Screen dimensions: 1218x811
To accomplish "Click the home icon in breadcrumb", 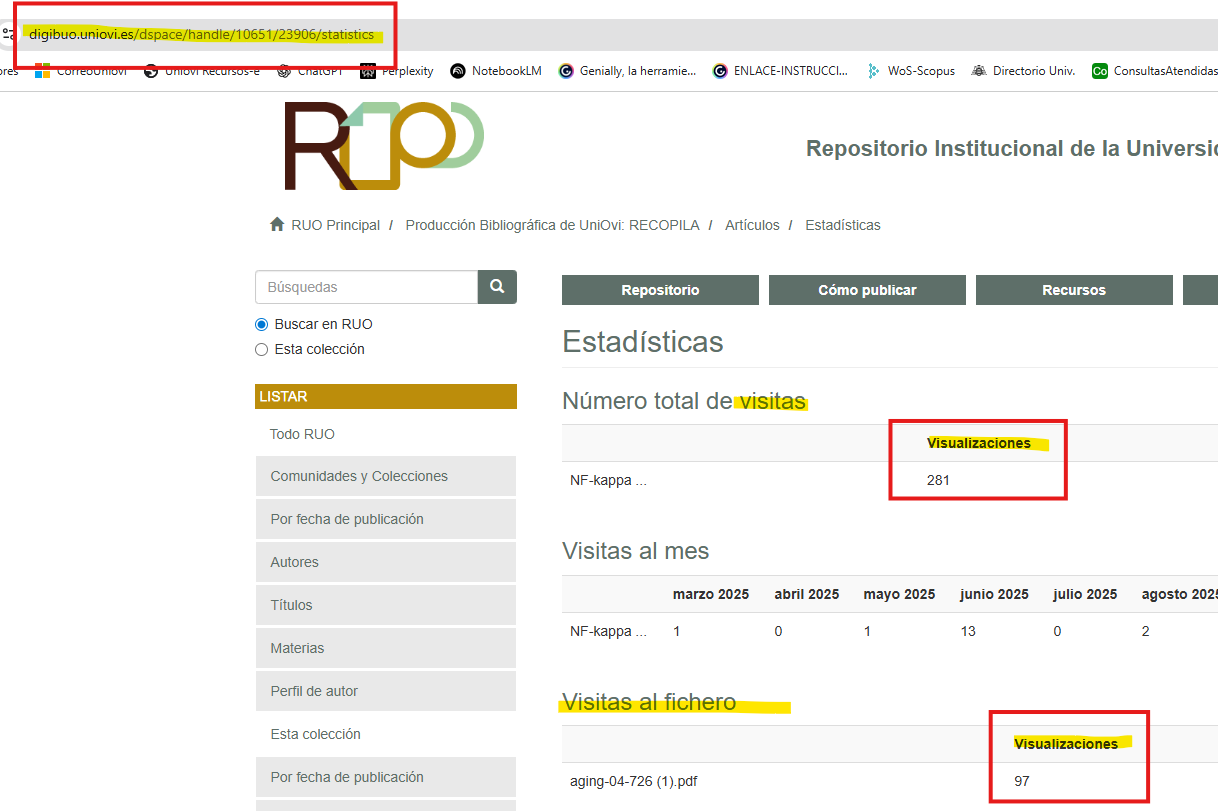I will (x=278, y=224).
